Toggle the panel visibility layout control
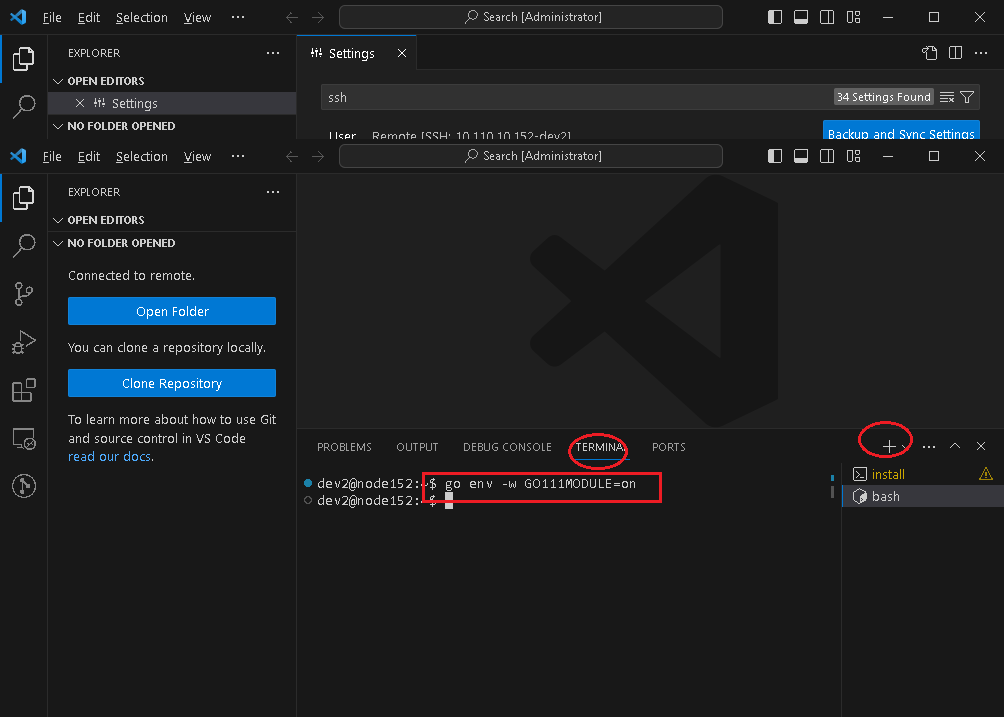 point(801,156)
